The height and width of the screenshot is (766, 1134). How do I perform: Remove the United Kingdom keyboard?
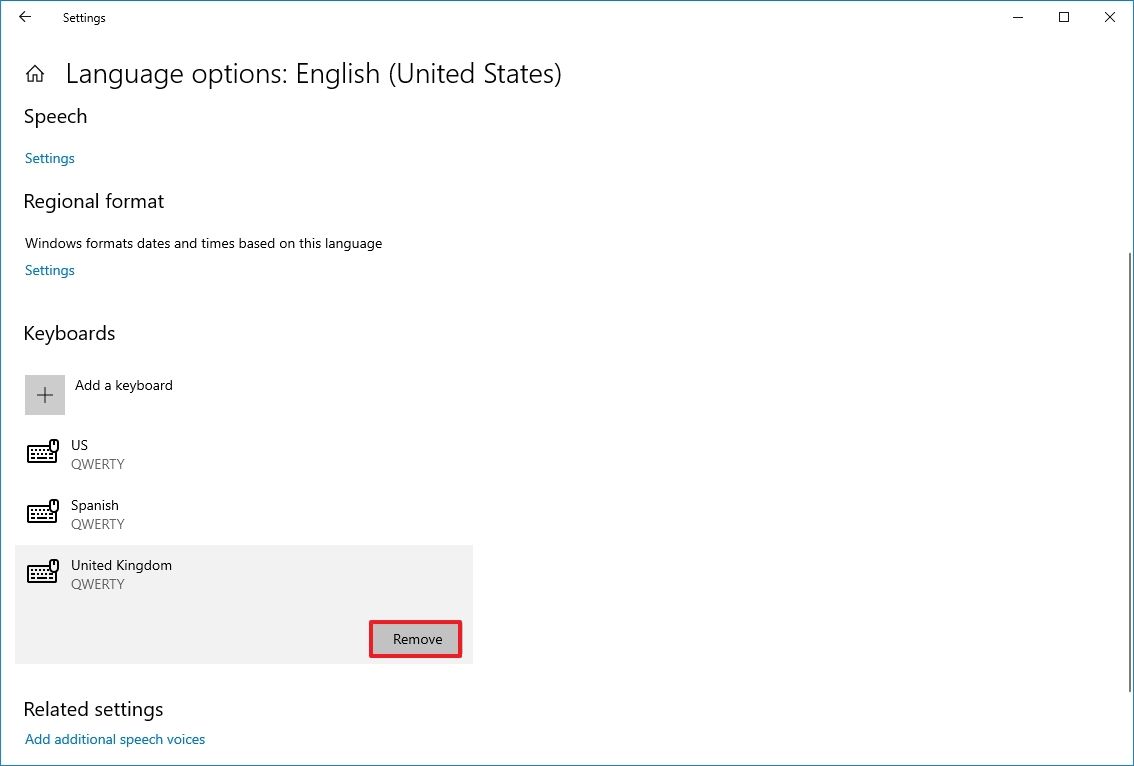coord(416,639)
